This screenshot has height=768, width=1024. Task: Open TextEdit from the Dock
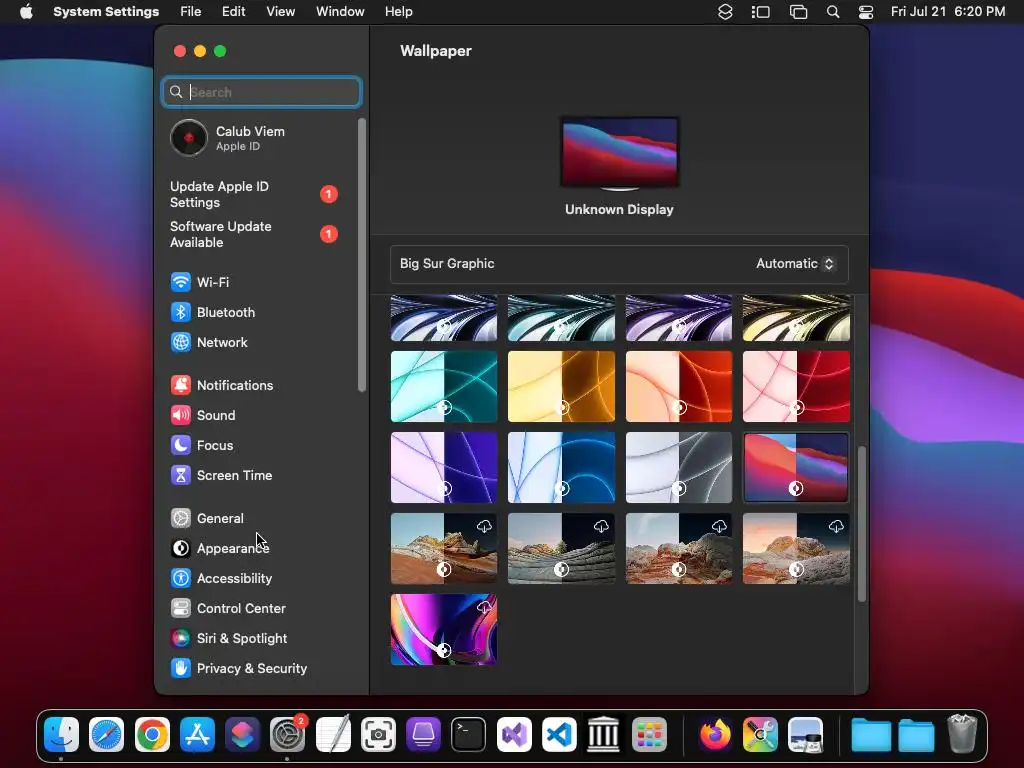coord(333,735)
